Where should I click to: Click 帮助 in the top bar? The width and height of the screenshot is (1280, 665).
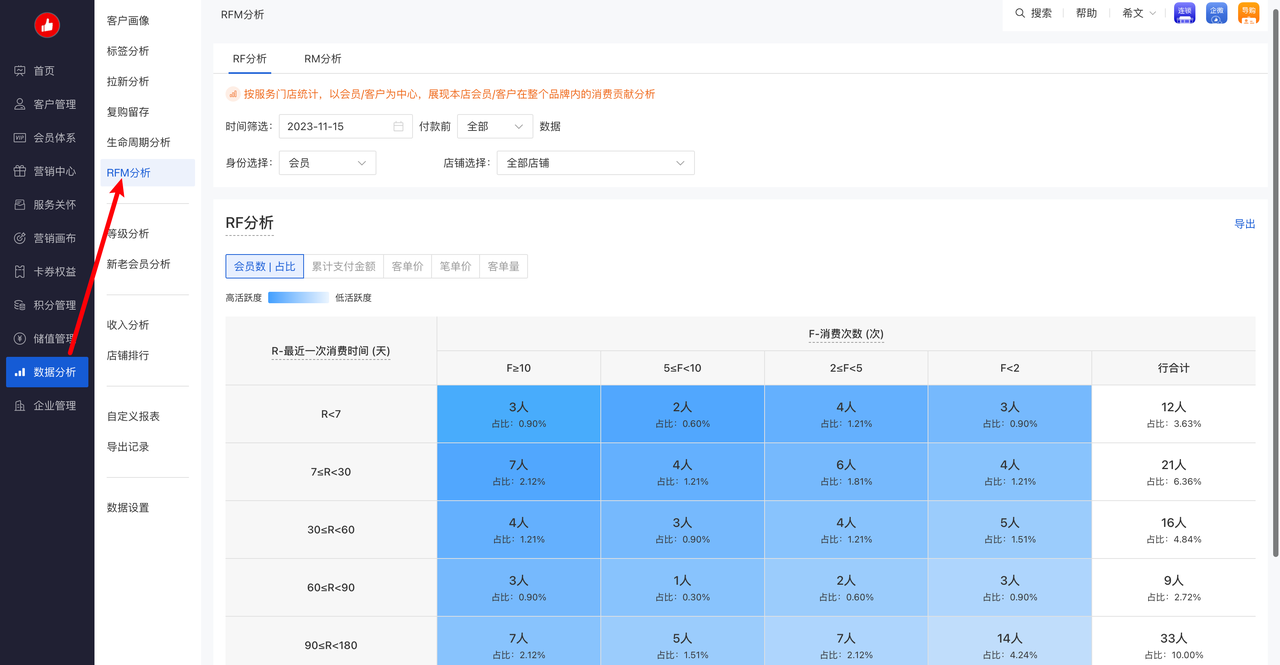click(x=1086, y=13)
